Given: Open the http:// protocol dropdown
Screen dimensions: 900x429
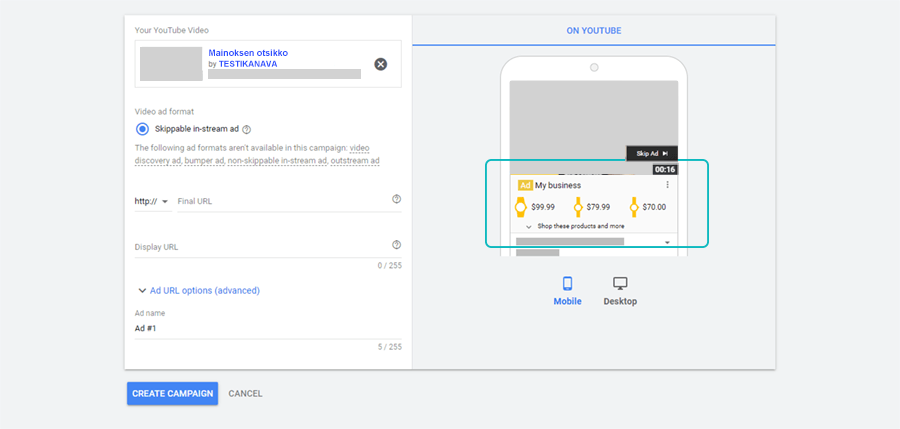Looking at the screenshot, I should coord(152,202).
